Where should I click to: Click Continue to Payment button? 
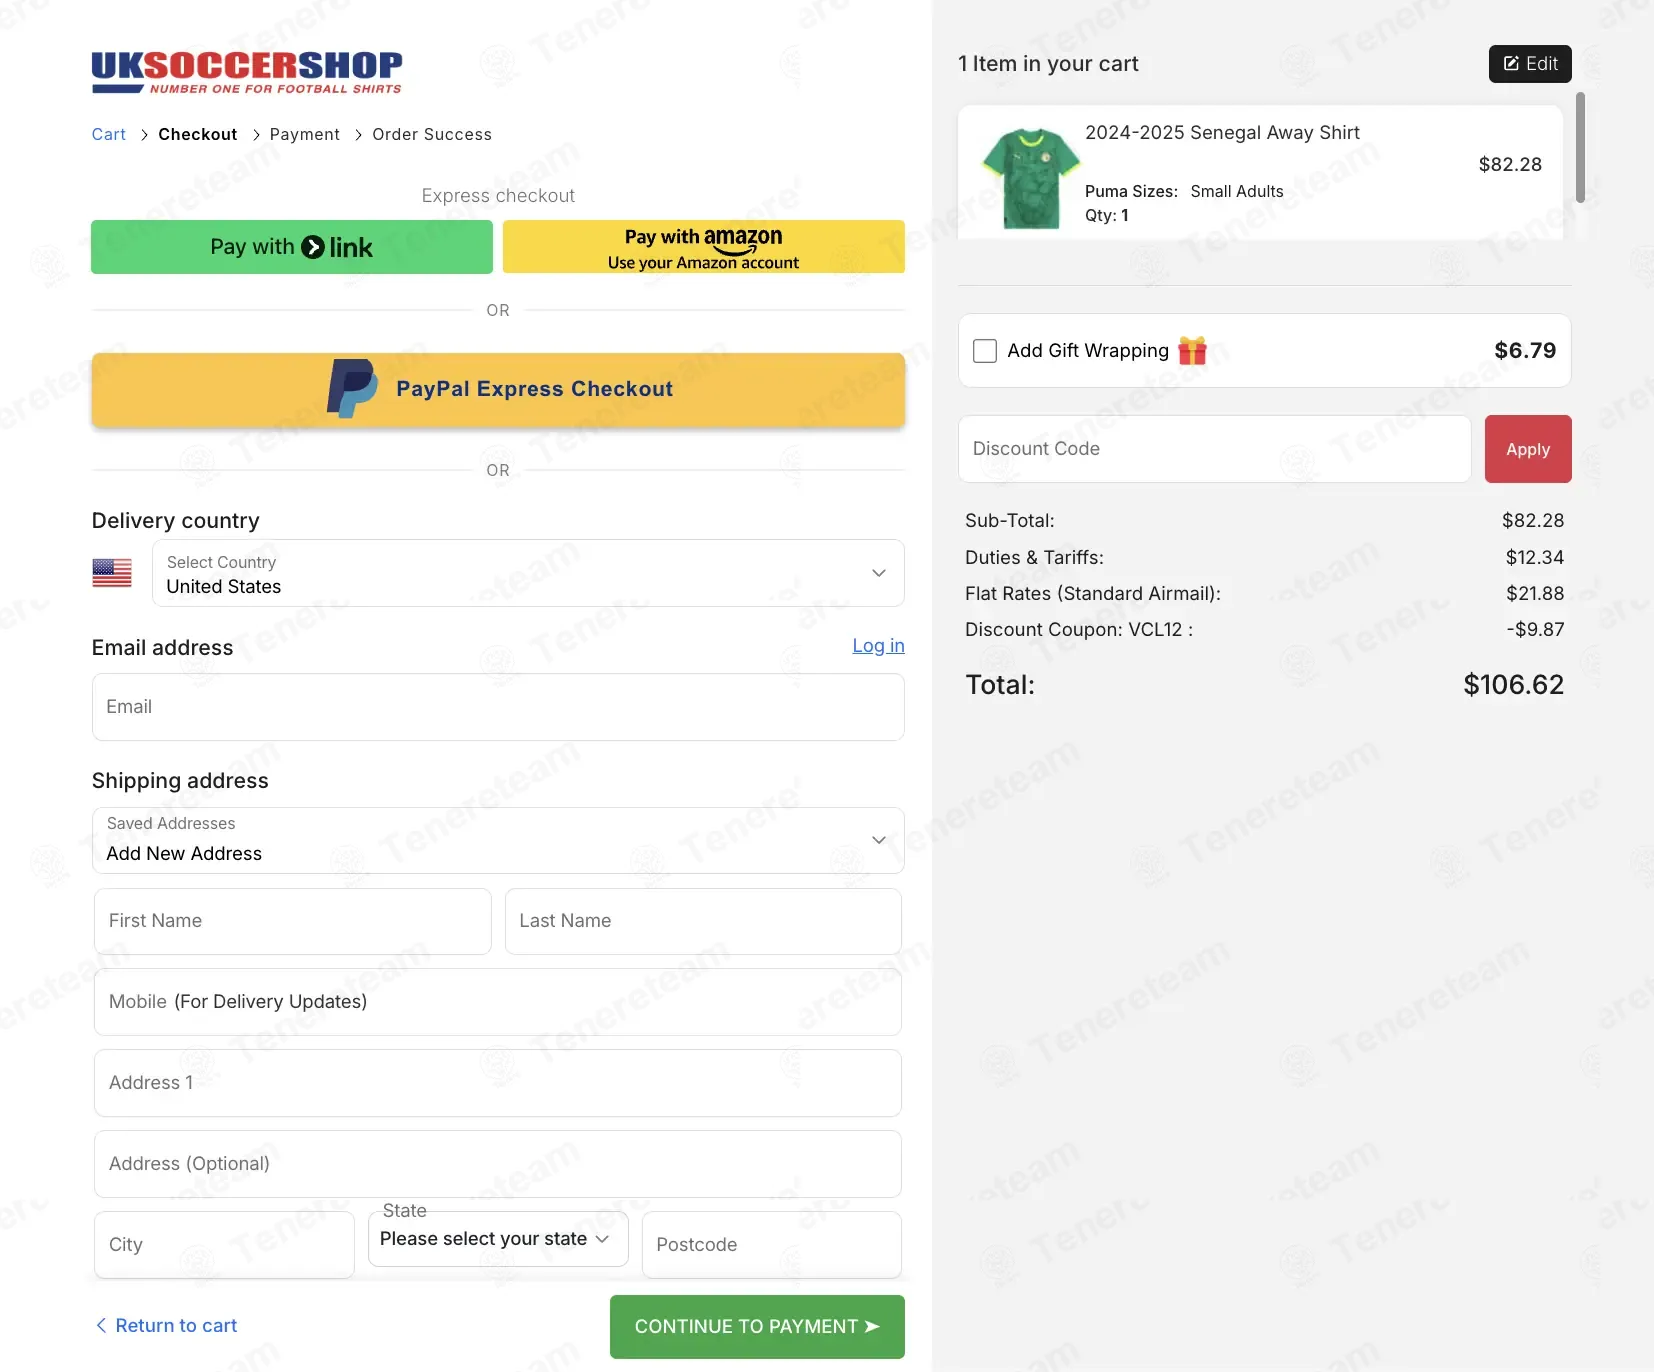(x=757, y=1327)
